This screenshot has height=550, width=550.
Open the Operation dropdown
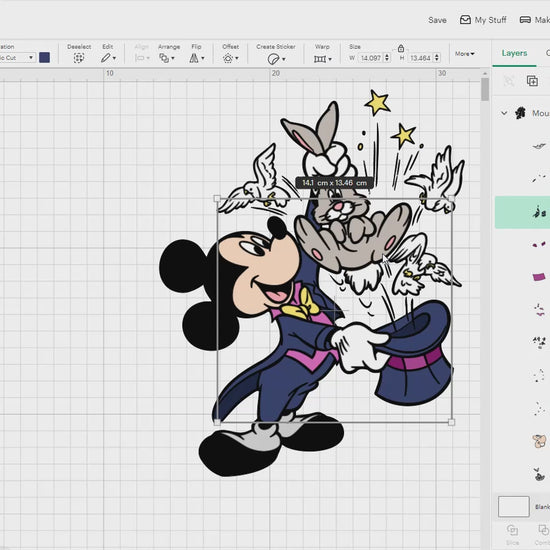(17, 58)
